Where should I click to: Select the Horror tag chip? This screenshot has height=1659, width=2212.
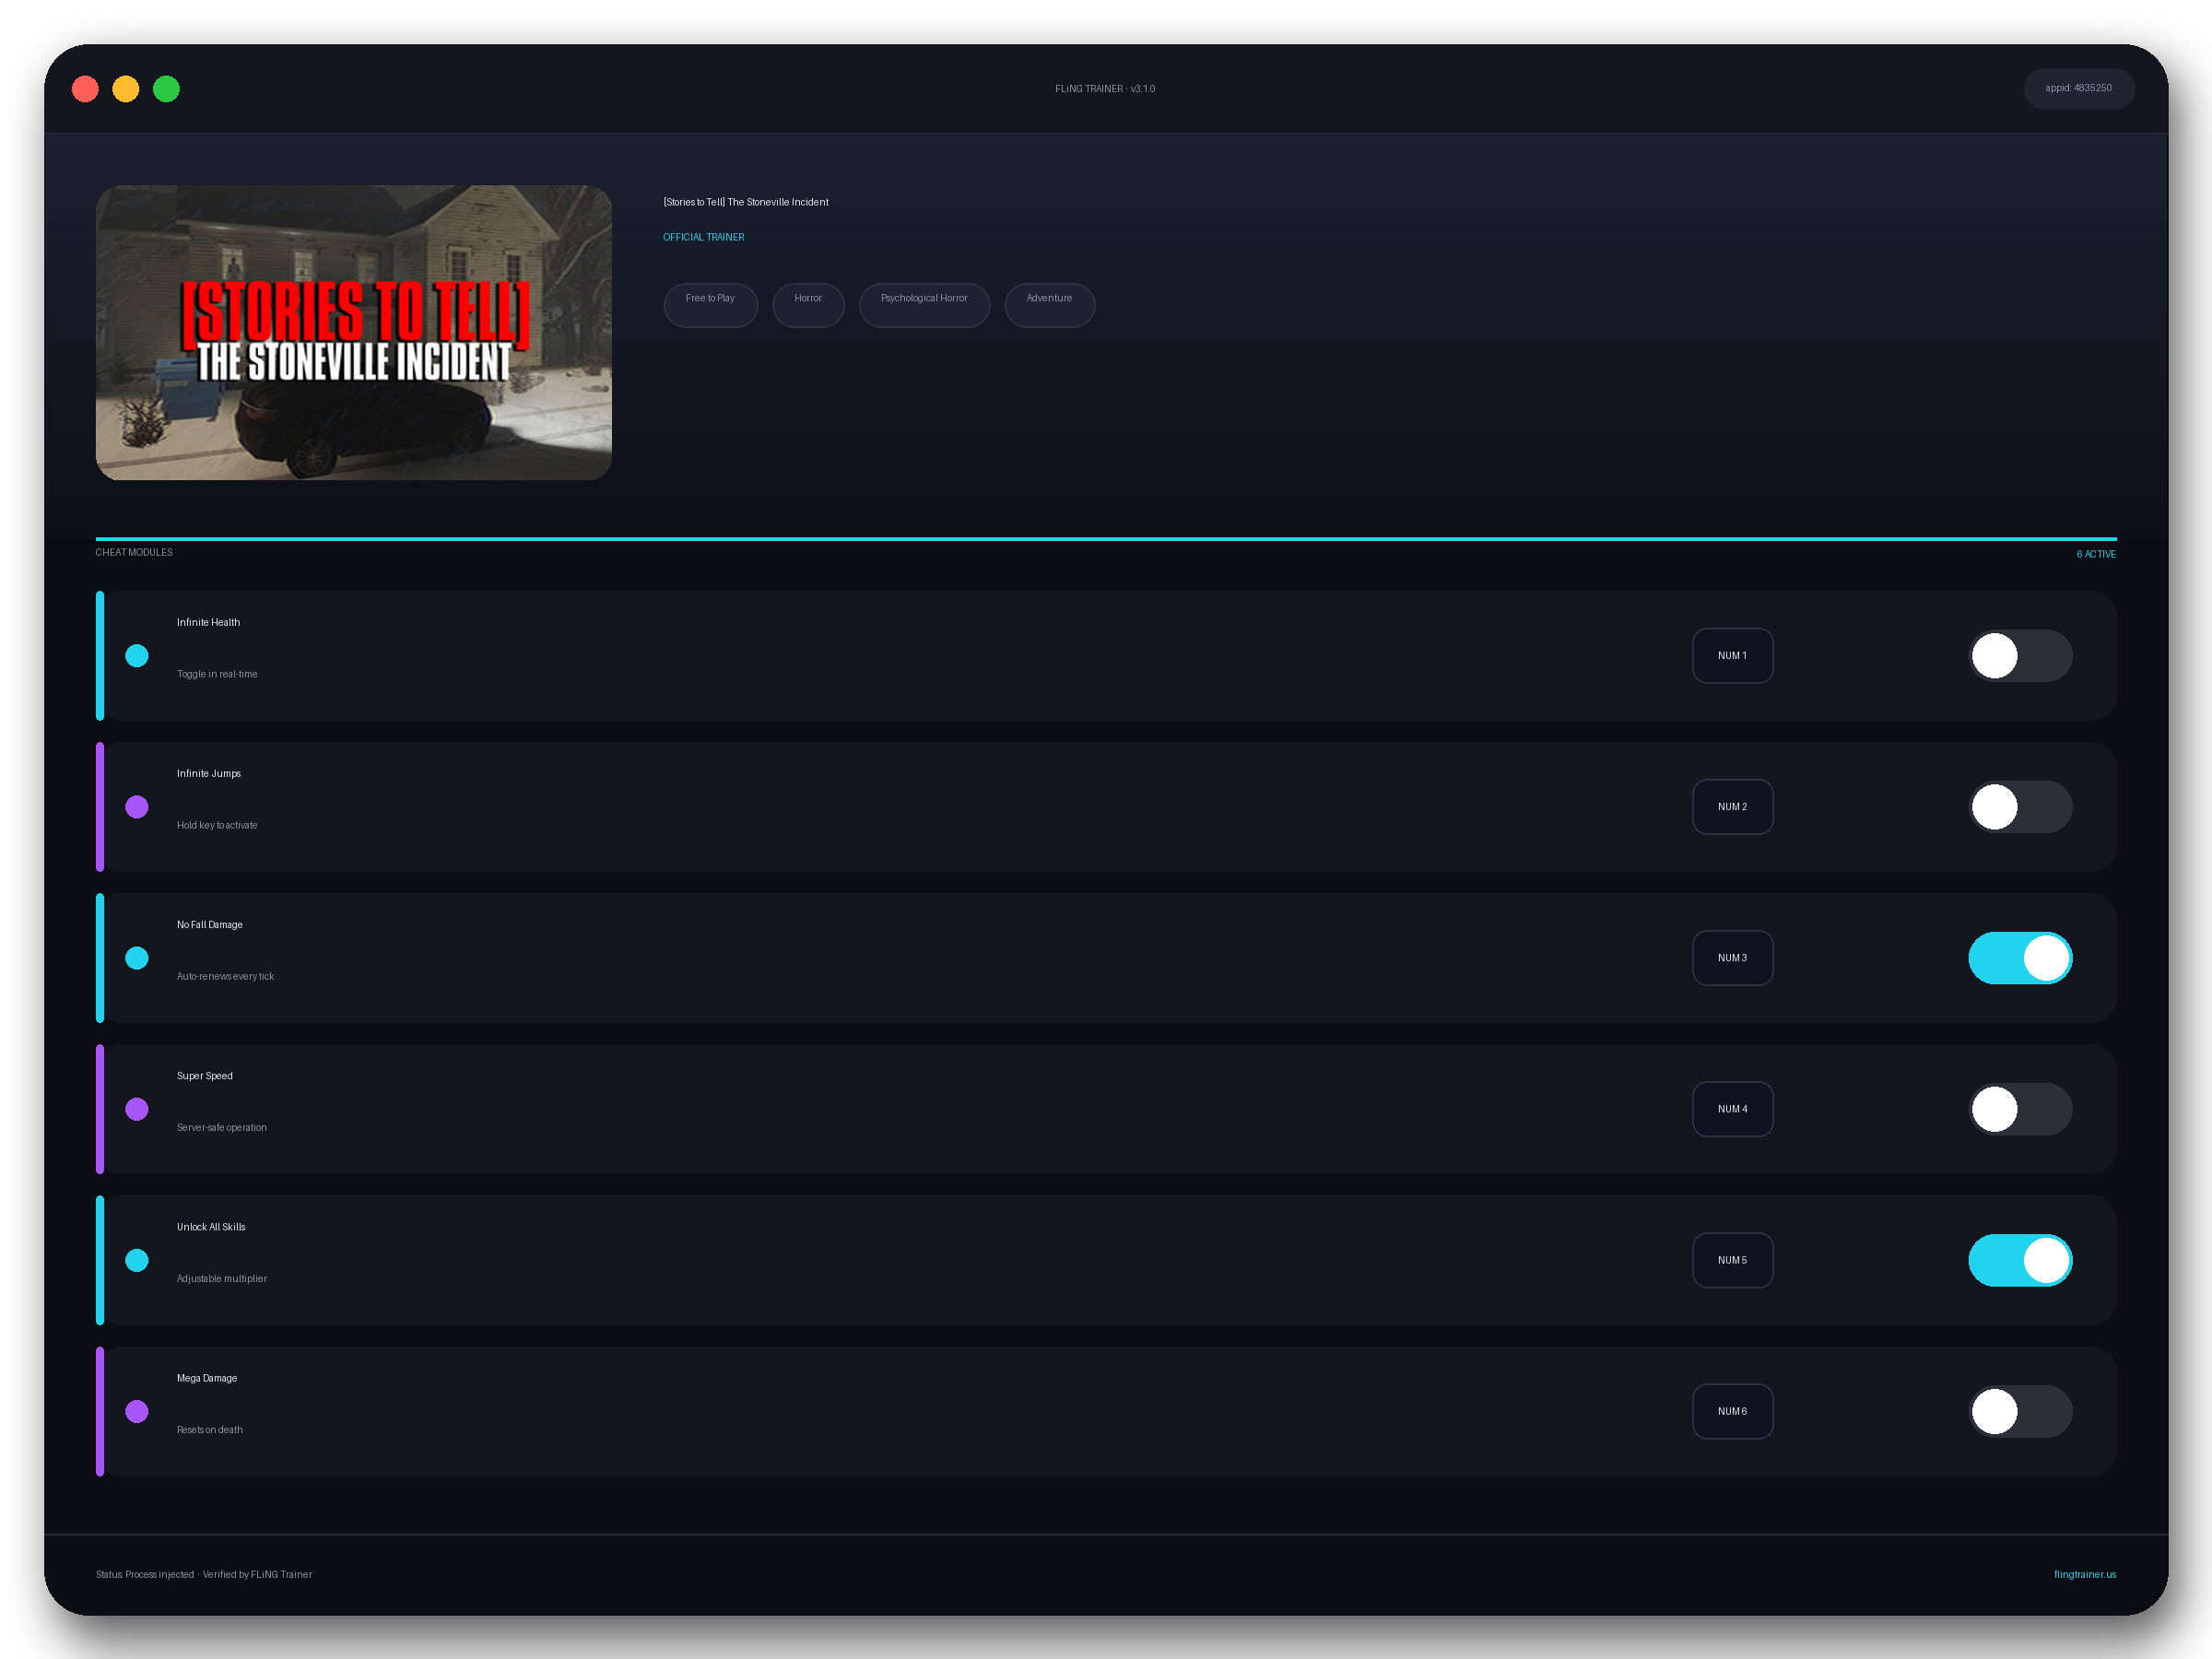[808, 305]
